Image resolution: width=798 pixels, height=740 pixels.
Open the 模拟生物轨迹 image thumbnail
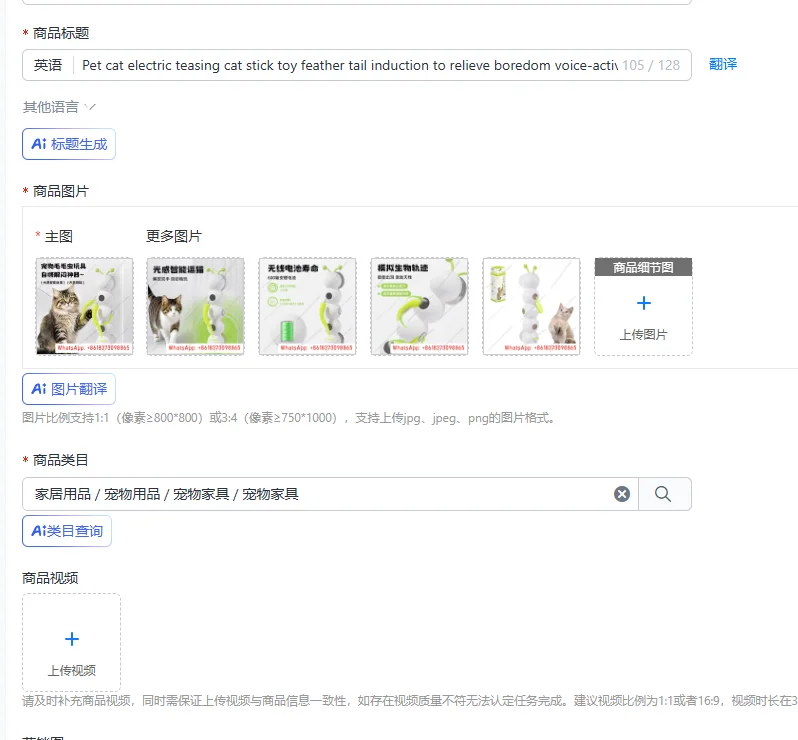point(419,306)
